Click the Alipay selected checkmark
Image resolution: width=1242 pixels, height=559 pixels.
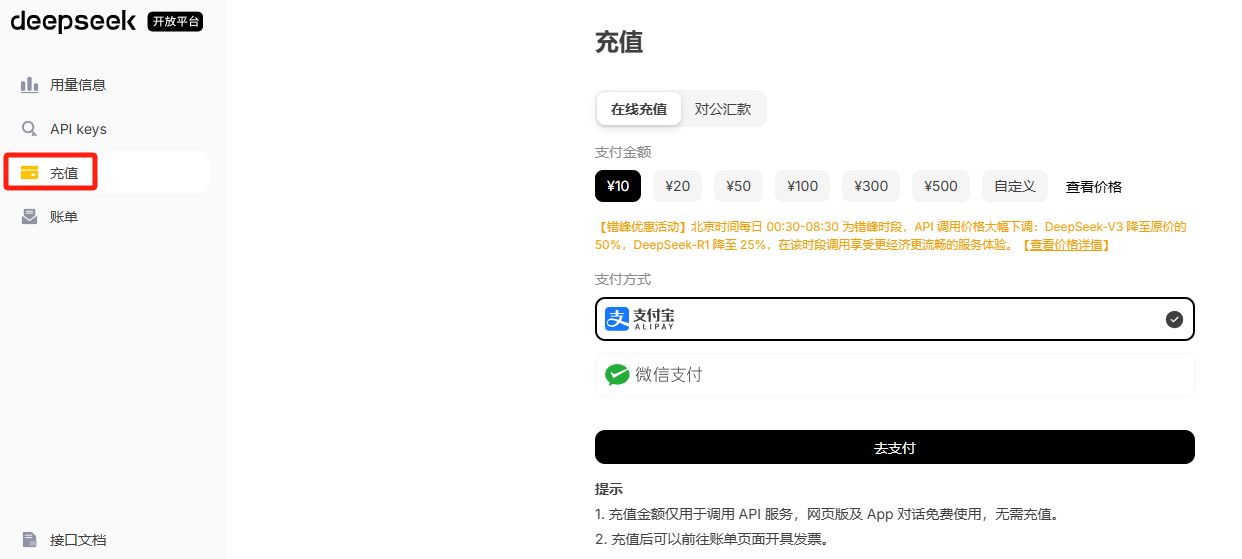click(1174, 319)
